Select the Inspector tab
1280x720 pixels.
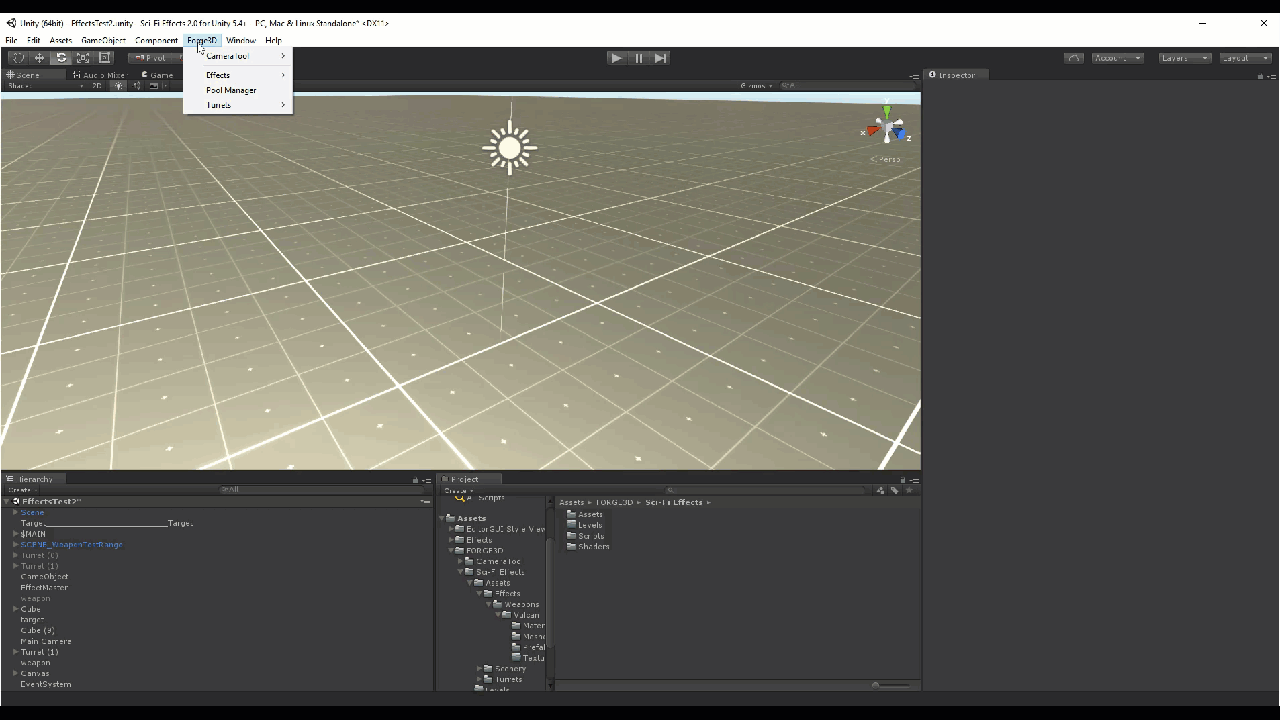point(957,75)
